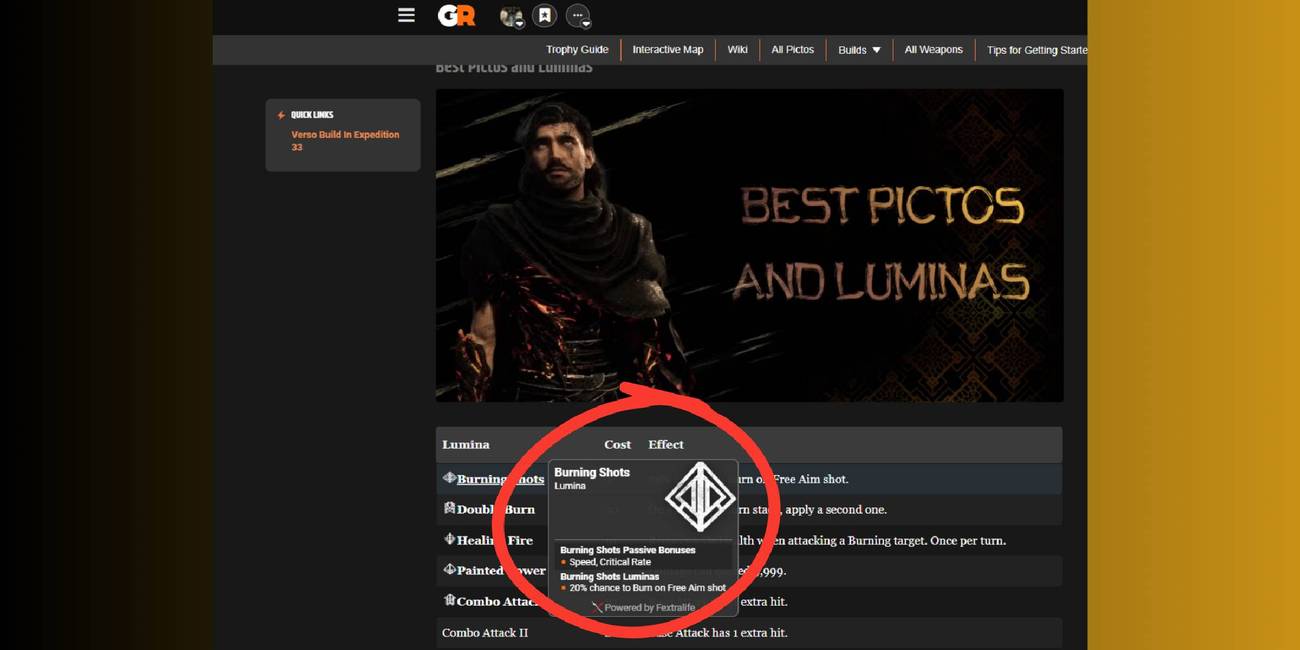Click the user profile avatar

(510, 14)
